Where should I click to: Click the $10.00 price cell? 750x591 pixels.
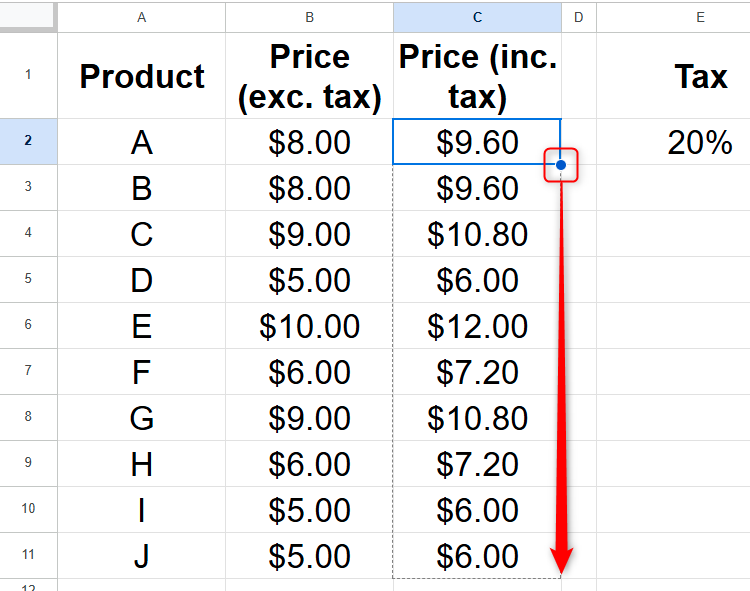309,326
